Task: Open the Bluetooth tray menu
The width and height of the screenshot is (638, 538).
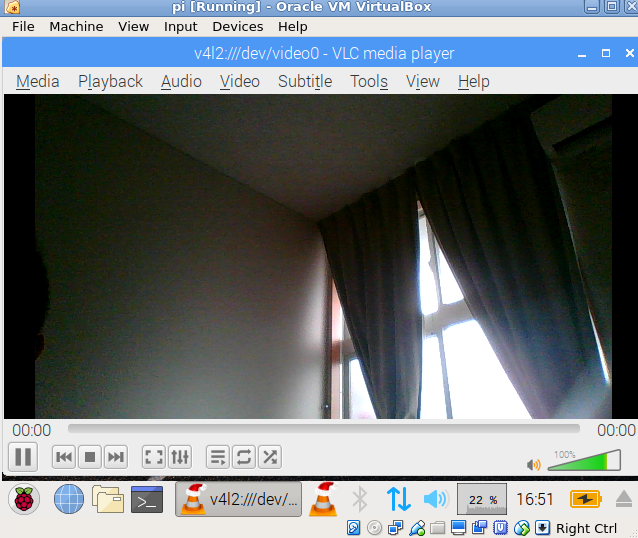Action: (360, 499)
